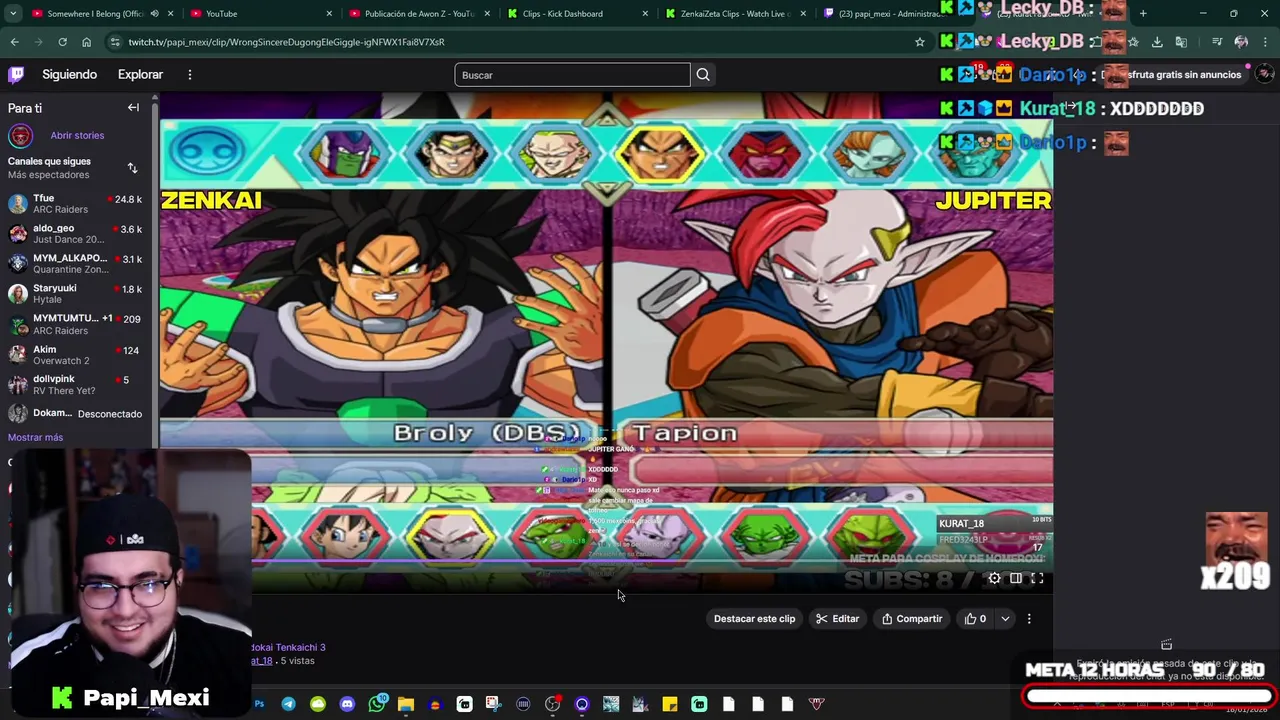Switch the clip player to fullscreen

1037,578
